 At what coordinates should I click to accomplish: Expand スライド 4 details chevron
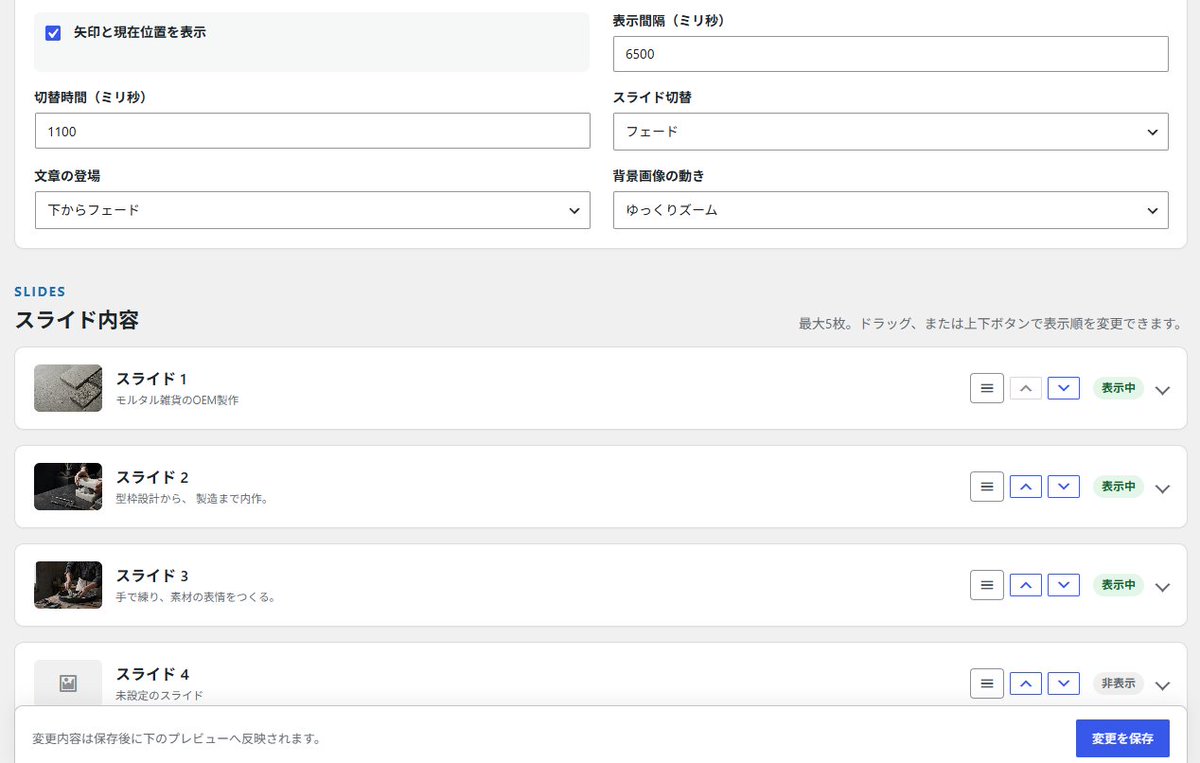(x=1162, y=685)
